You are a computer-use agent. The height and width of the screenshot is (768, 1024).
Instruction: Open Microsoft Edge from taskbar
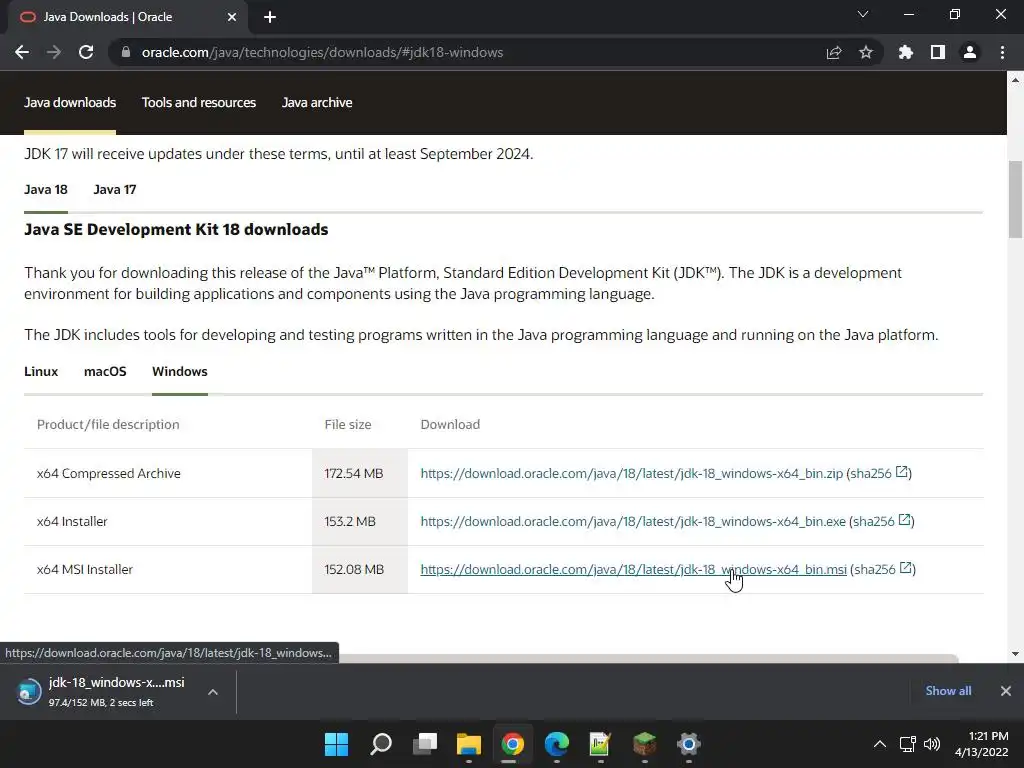(557, 744)
